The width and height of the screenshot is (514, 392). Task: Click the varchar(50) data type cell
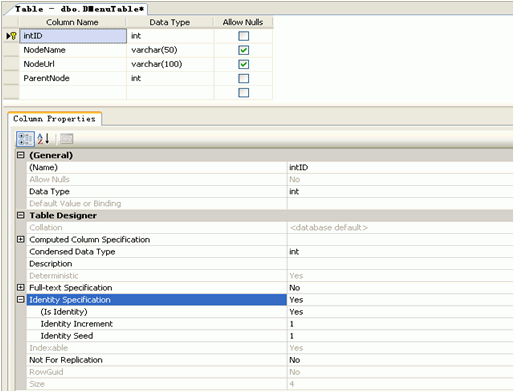point(170,50)
